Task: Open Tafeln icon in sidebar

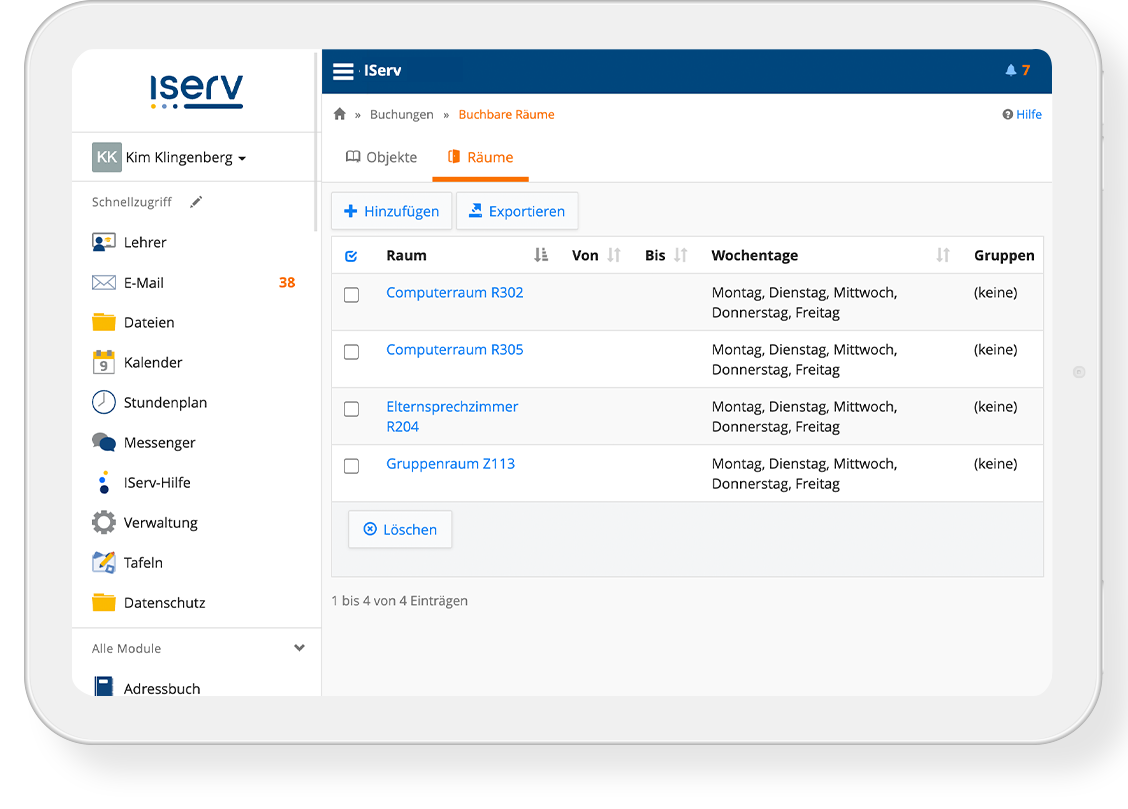Action: pos(104,562)
